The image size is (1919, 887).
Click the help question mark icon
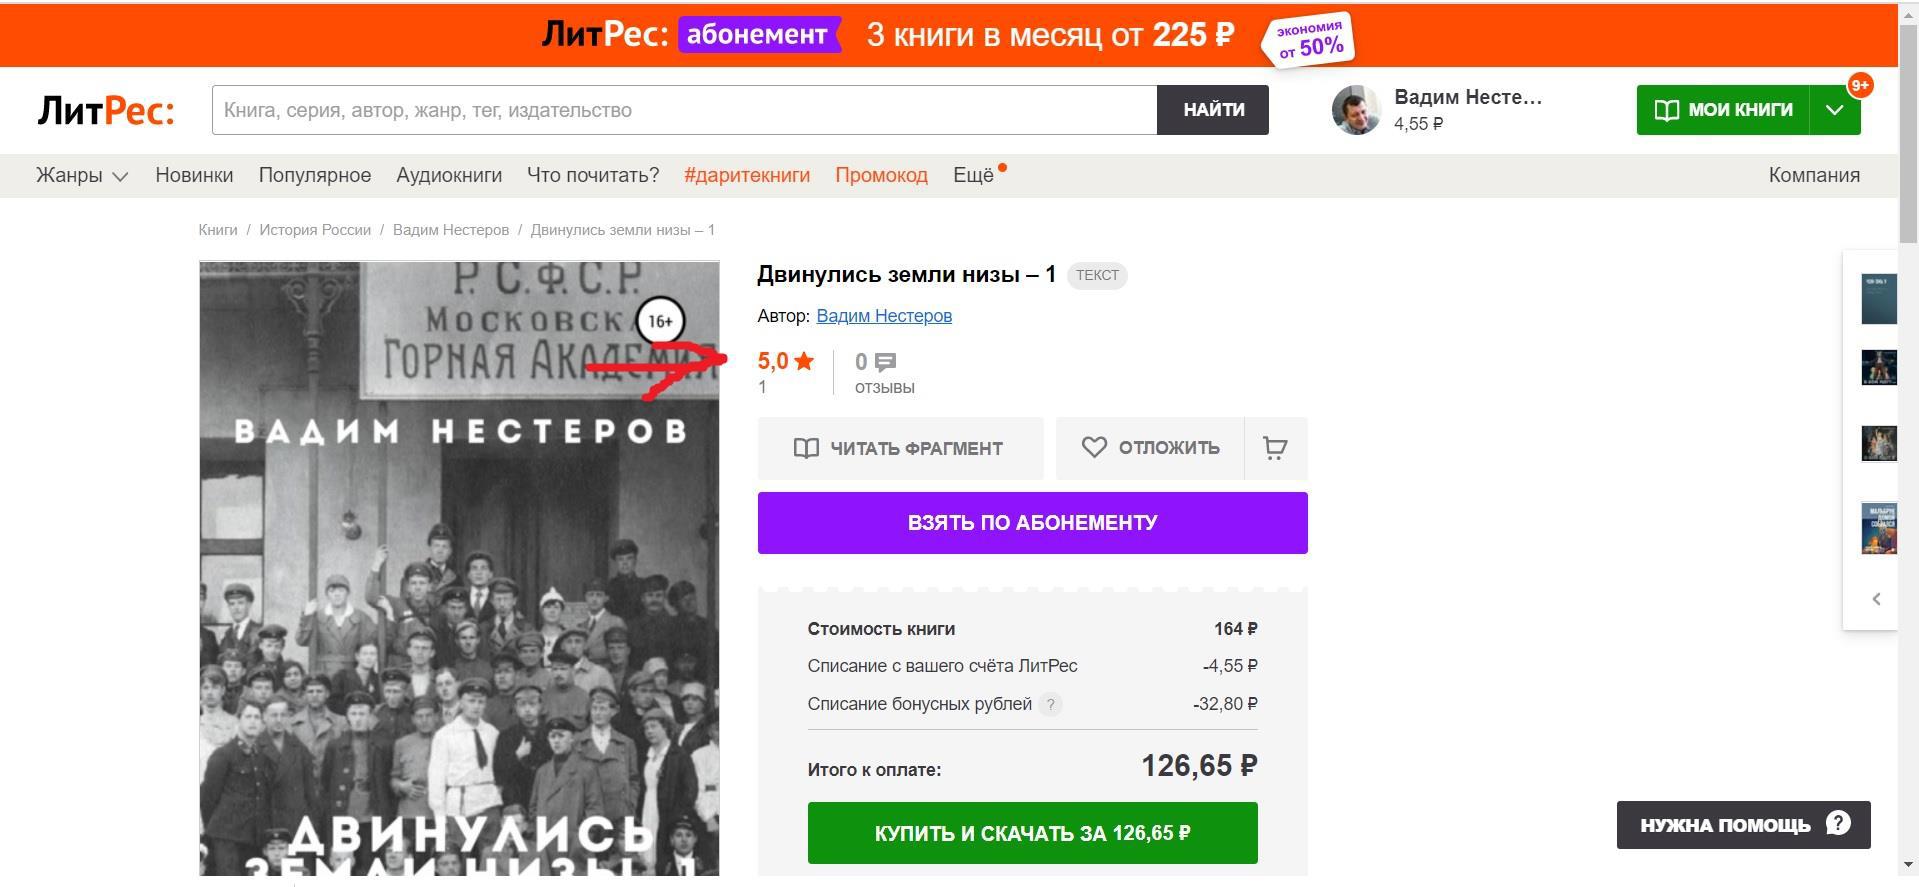click(x=1838, y=823)
